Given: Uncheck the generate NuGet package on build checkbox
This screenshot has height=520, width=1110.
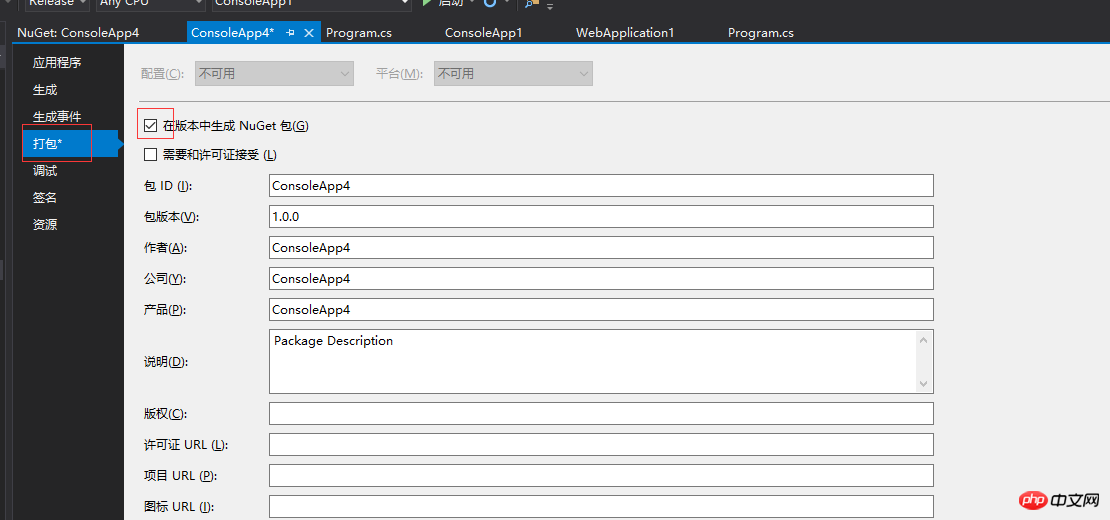Looking at the screenshot, I should click(150, 126).
